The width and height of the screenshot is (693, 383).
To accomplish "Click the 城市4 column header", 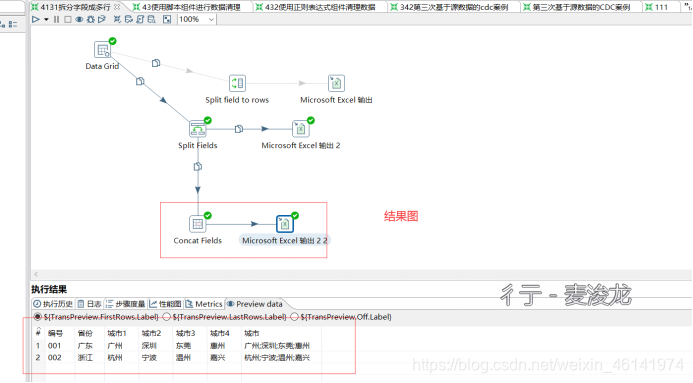I will point(220,333).
